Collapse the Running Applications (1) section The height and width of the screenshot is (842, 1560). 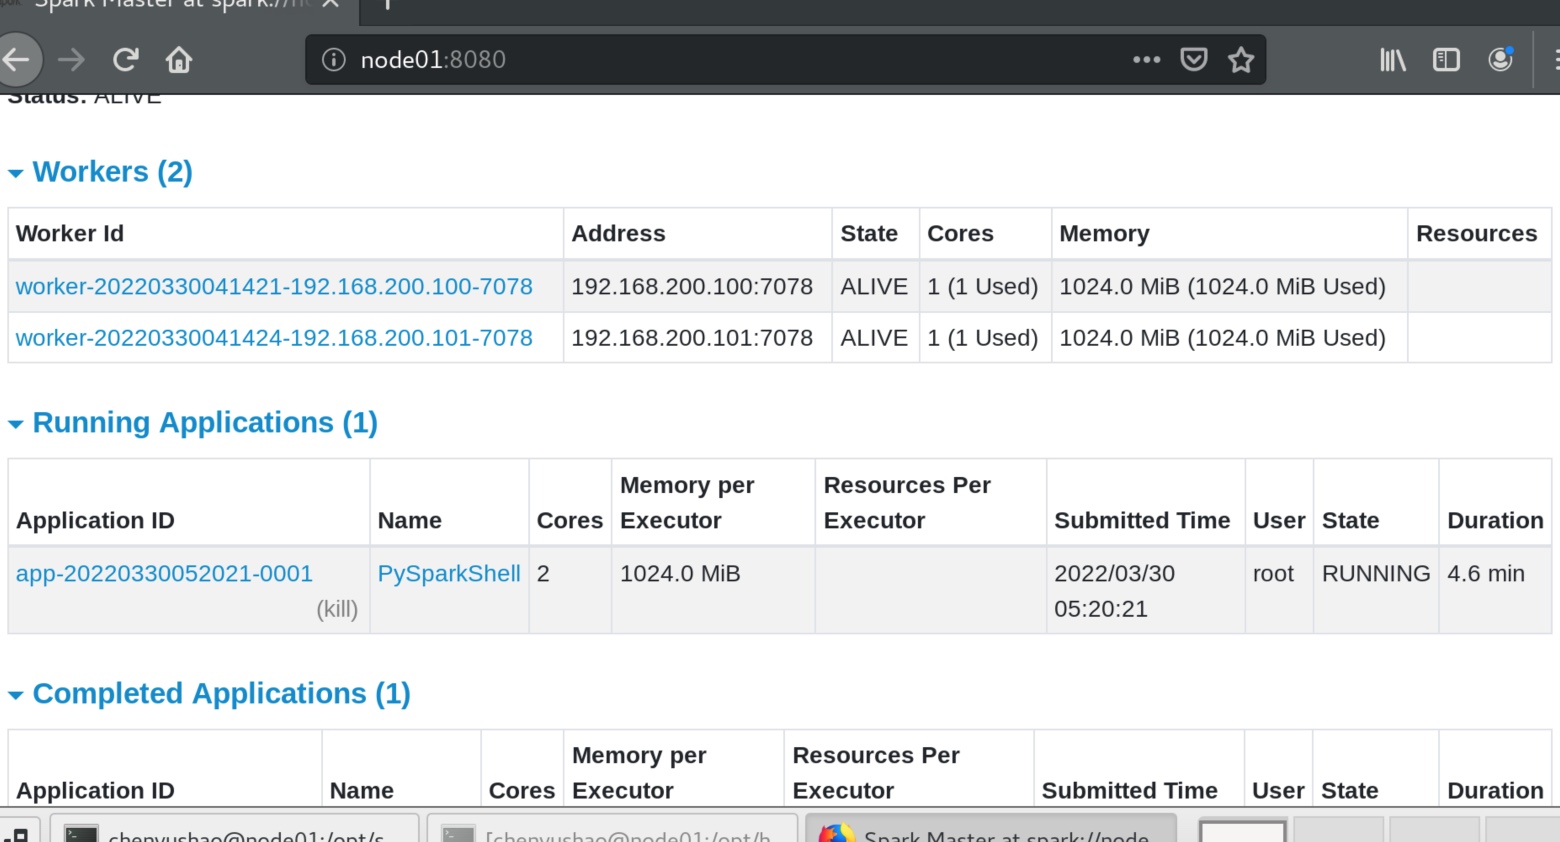(x=193, y=423)
